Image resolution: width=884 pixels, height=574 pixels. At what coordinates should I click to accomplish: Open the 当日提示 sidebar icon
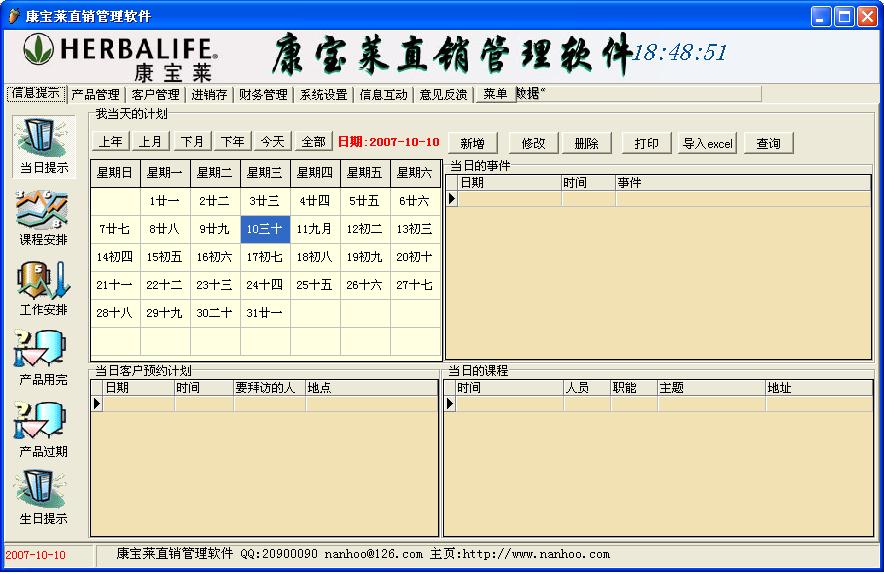(x=44, y=147)
